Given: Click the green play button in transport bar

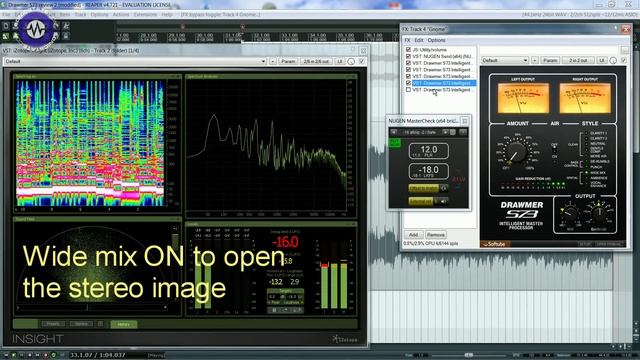Looking at the screenshot, I should [x=13, y=355].
